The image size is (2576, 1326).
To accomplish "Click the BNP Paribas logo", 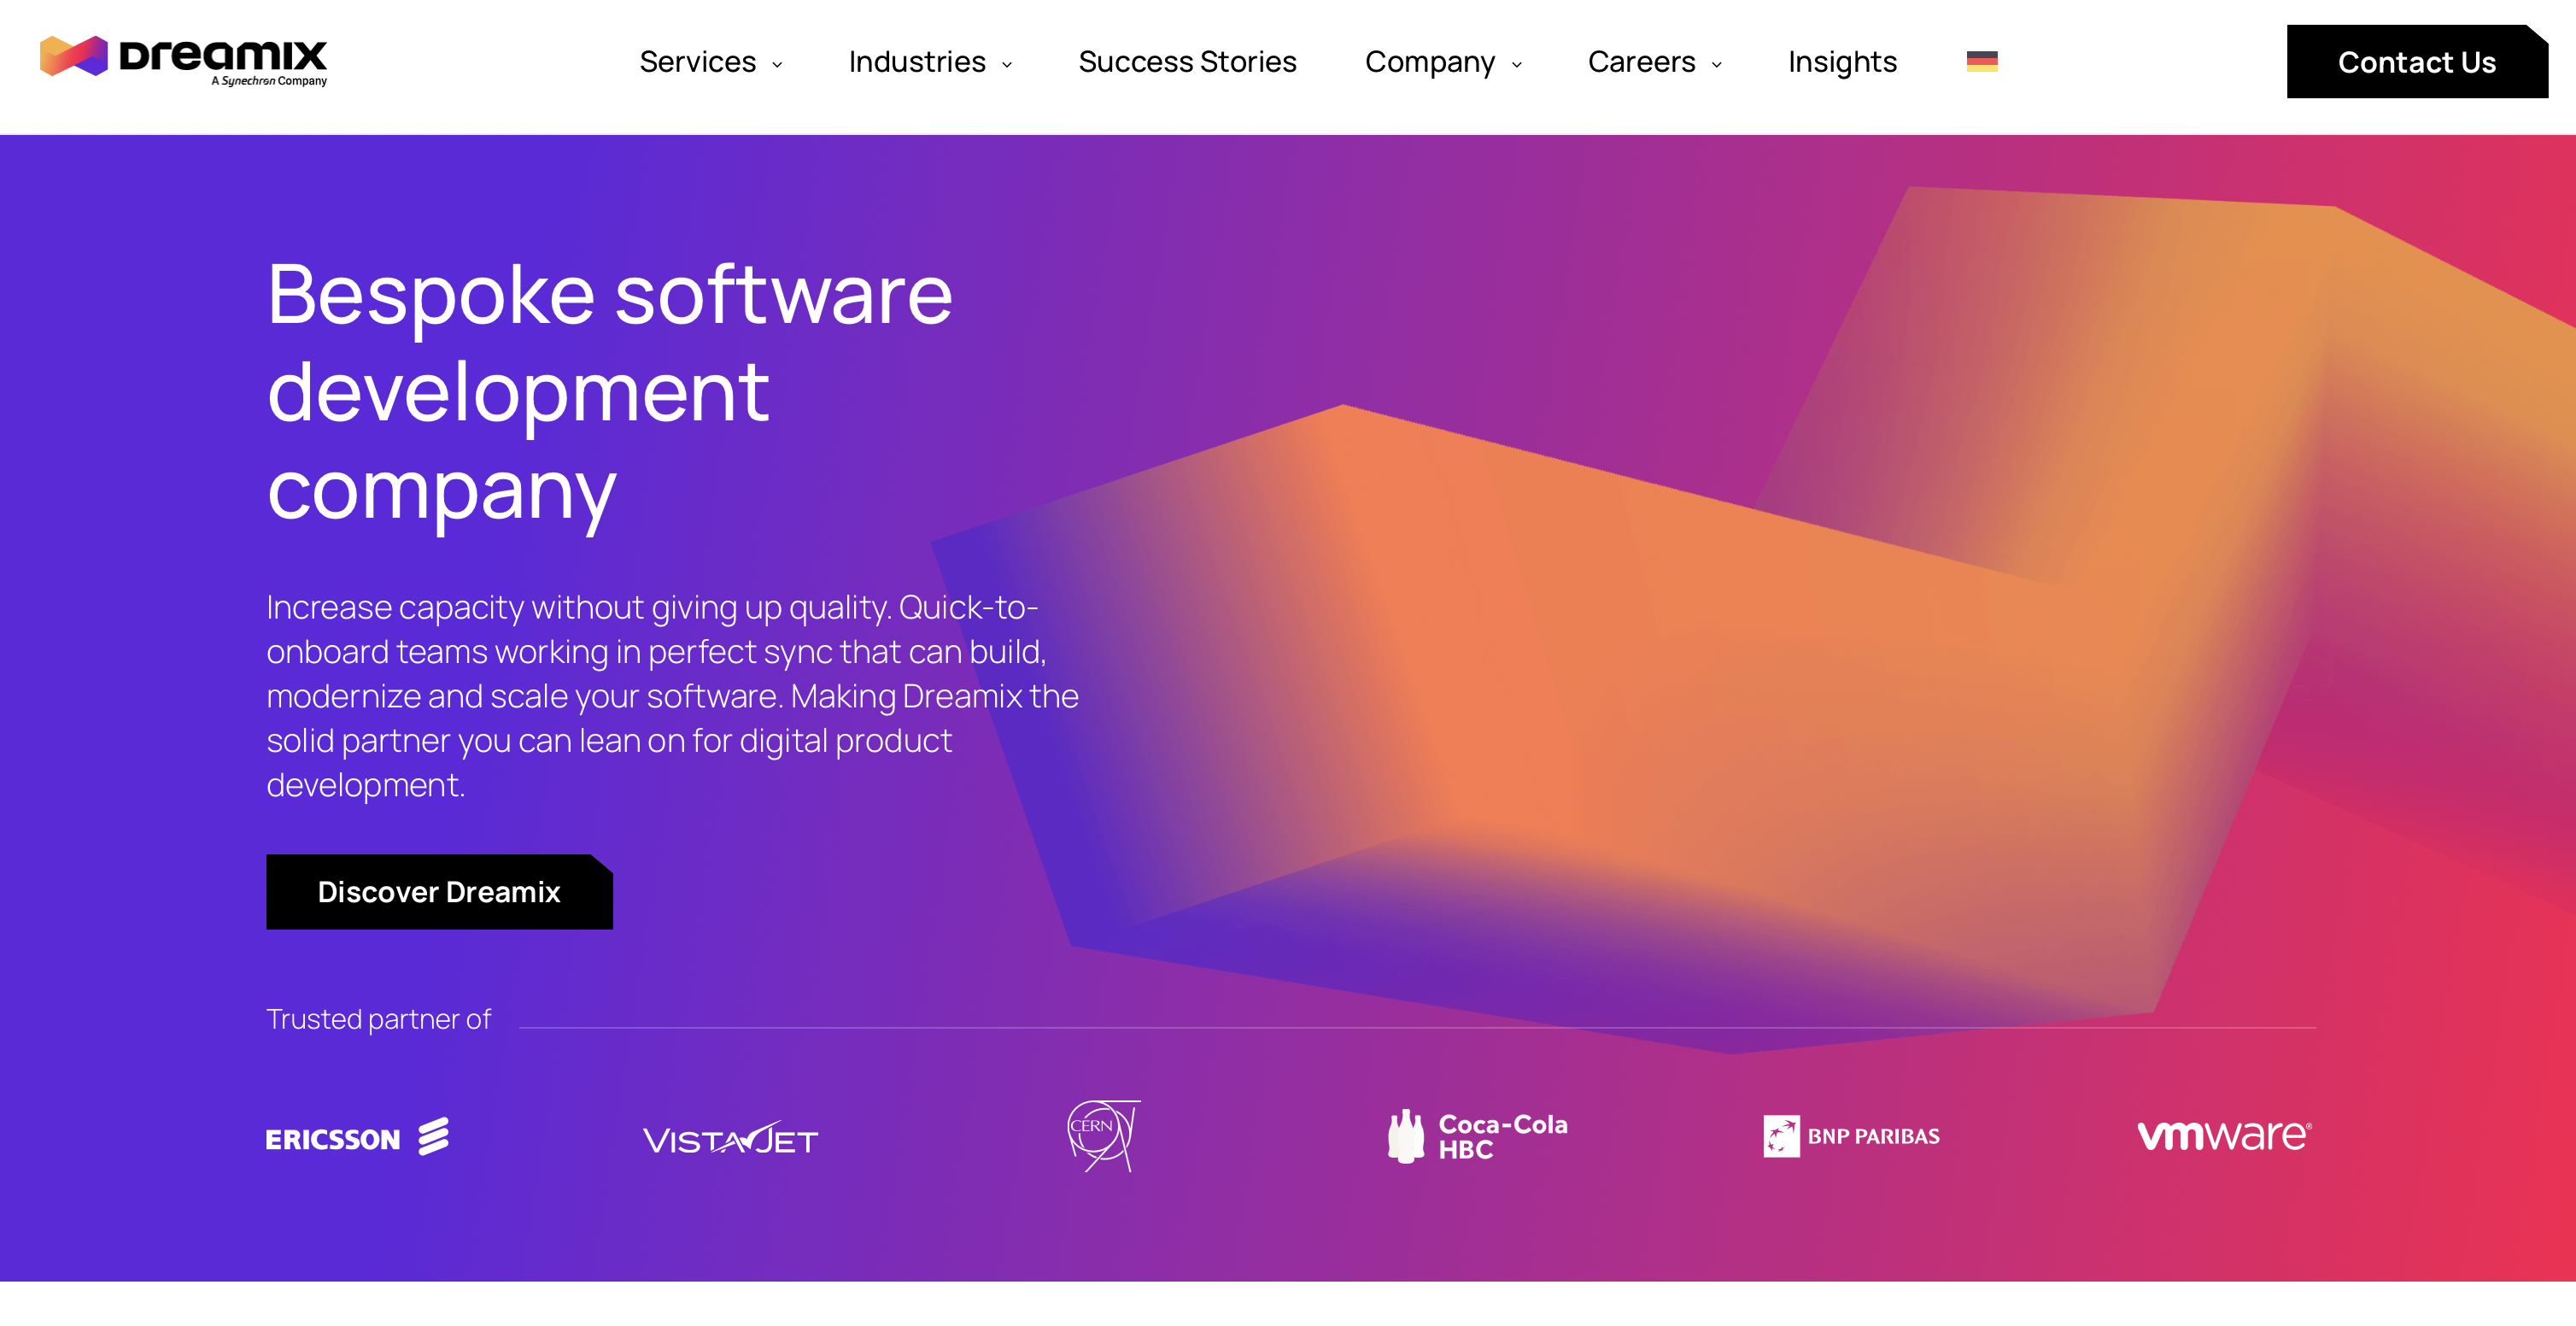I will click(1851, 1136).
